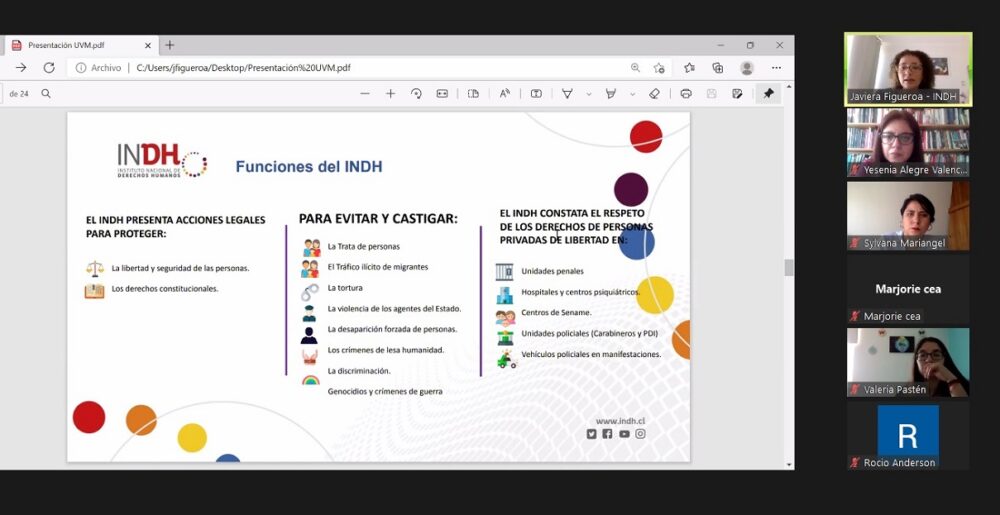Open the browser settings ellipsis menu

click(x=776, y=68)
